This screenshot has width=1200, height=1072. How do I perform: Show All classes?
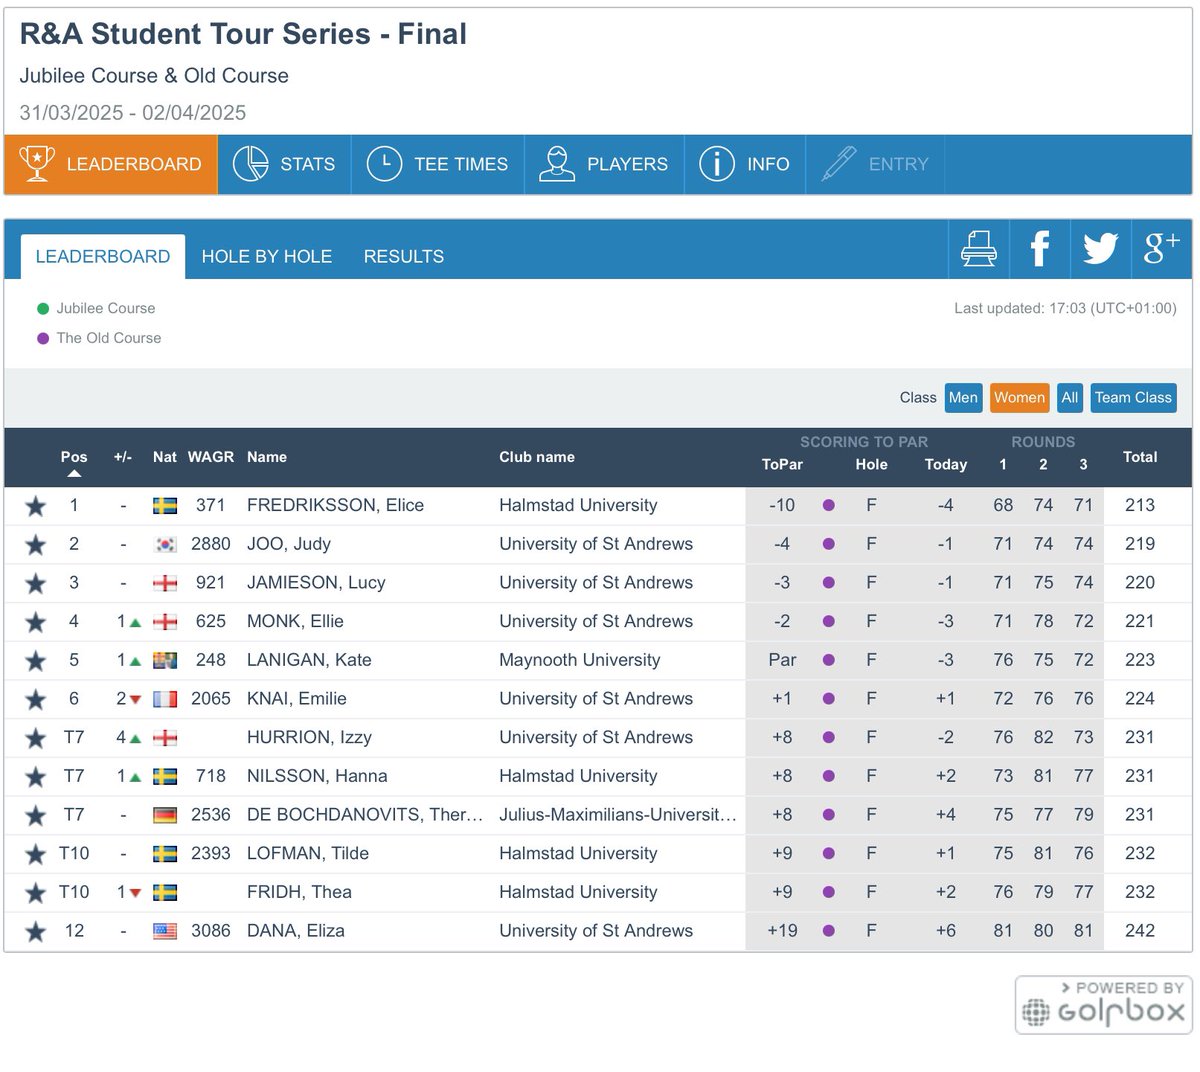[x=1070, y=398]
